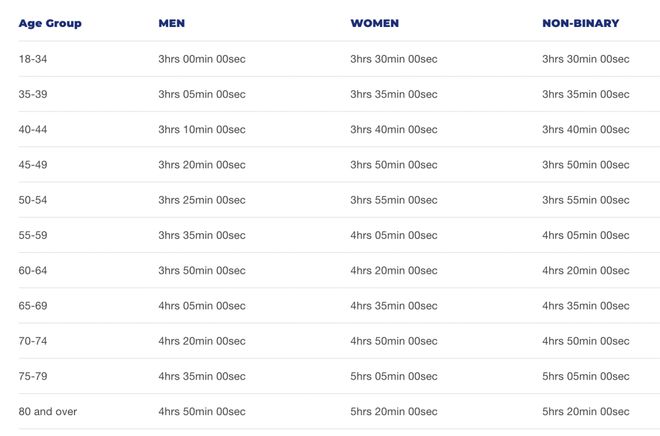Viewport: 660px width, 436px height.
Task: Select the 60-64 age group label
Action: [33, 271]
